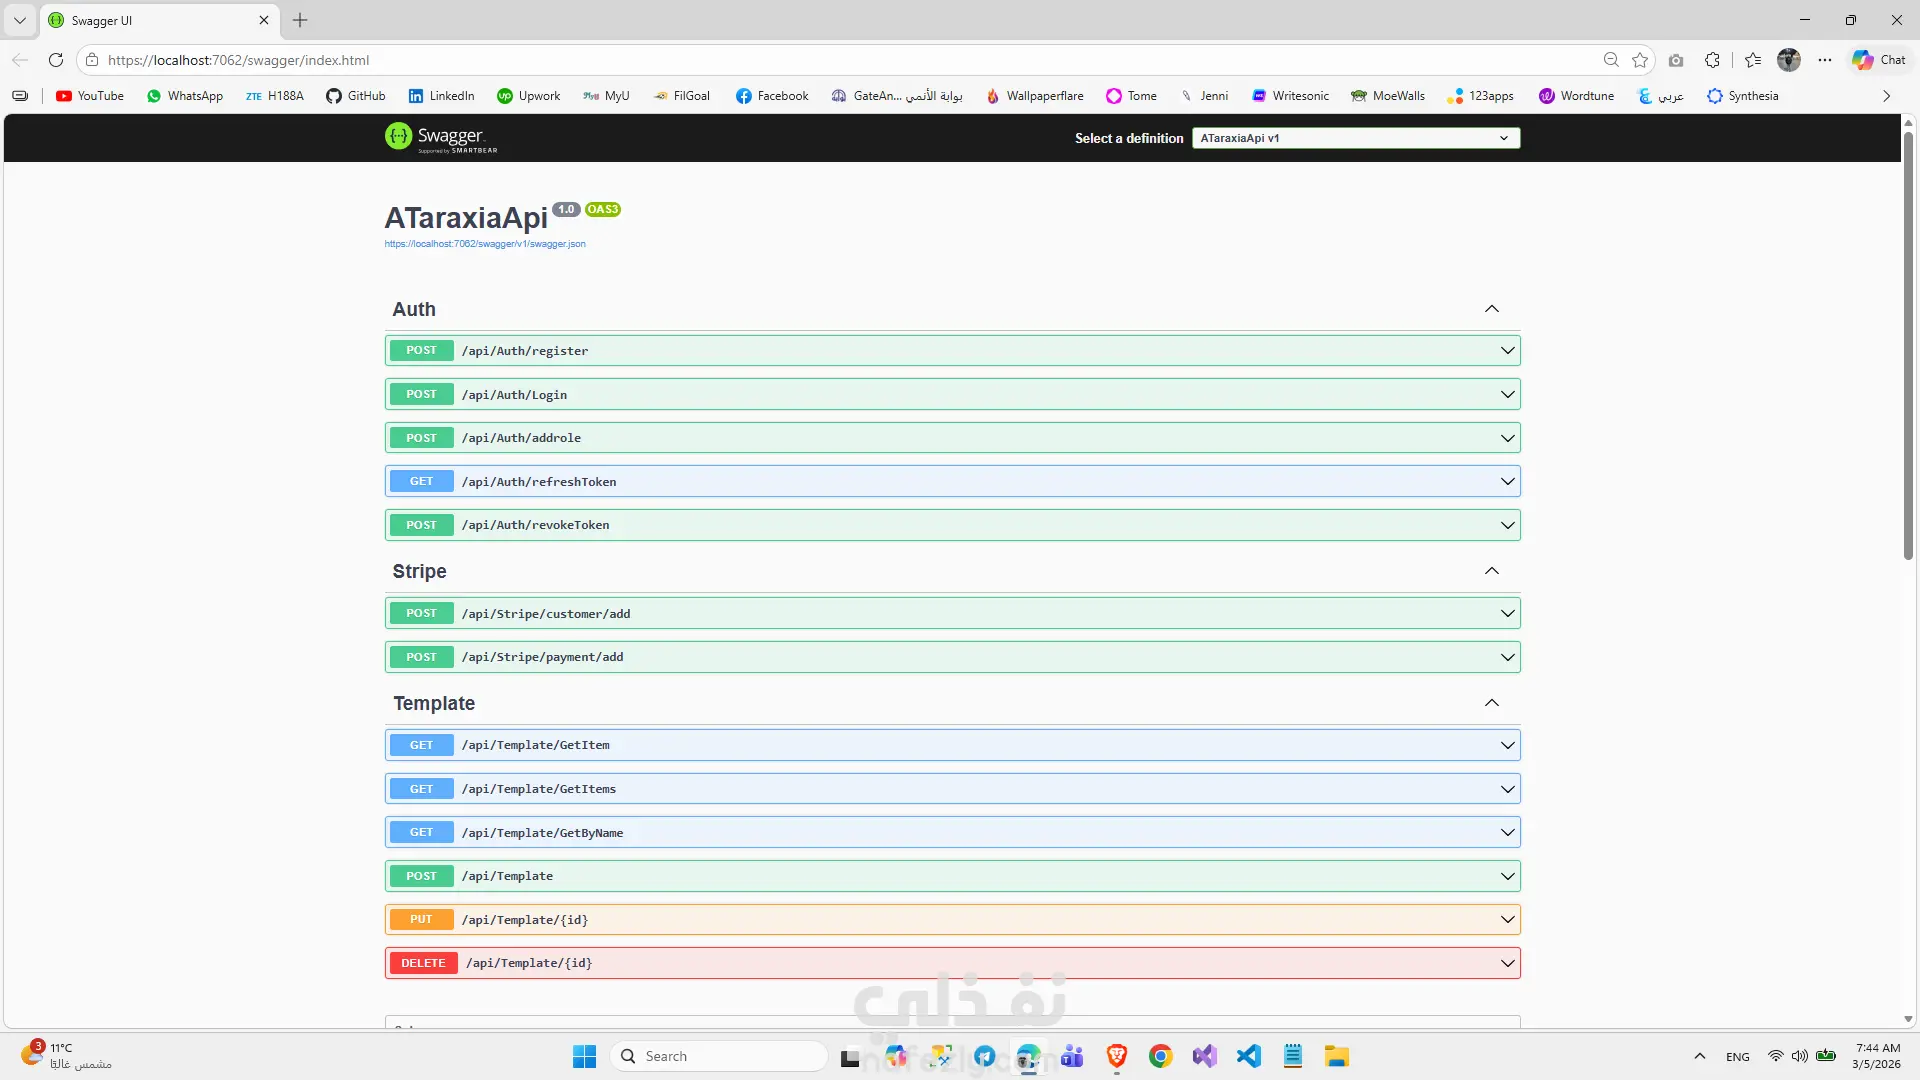Viewport: 1920px width, 1080px height.
Task: Collapse the Auth section
Action: (1491, 309)
